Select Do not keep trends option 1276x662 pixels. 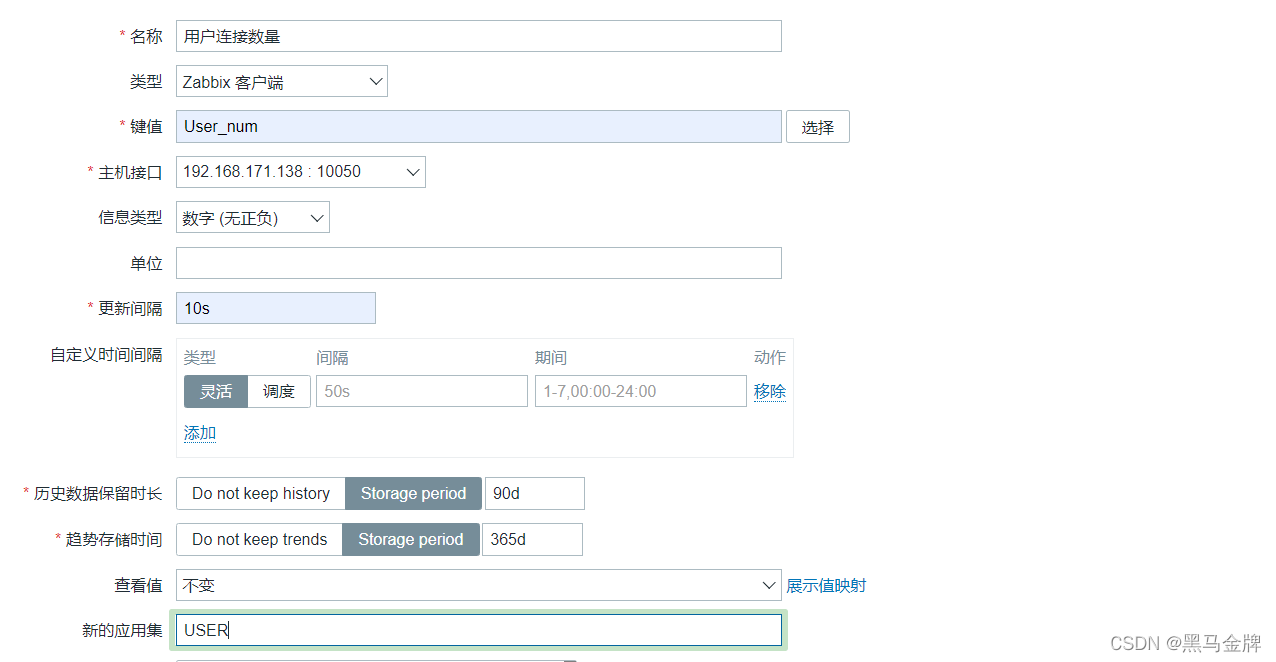click(260, 539)
